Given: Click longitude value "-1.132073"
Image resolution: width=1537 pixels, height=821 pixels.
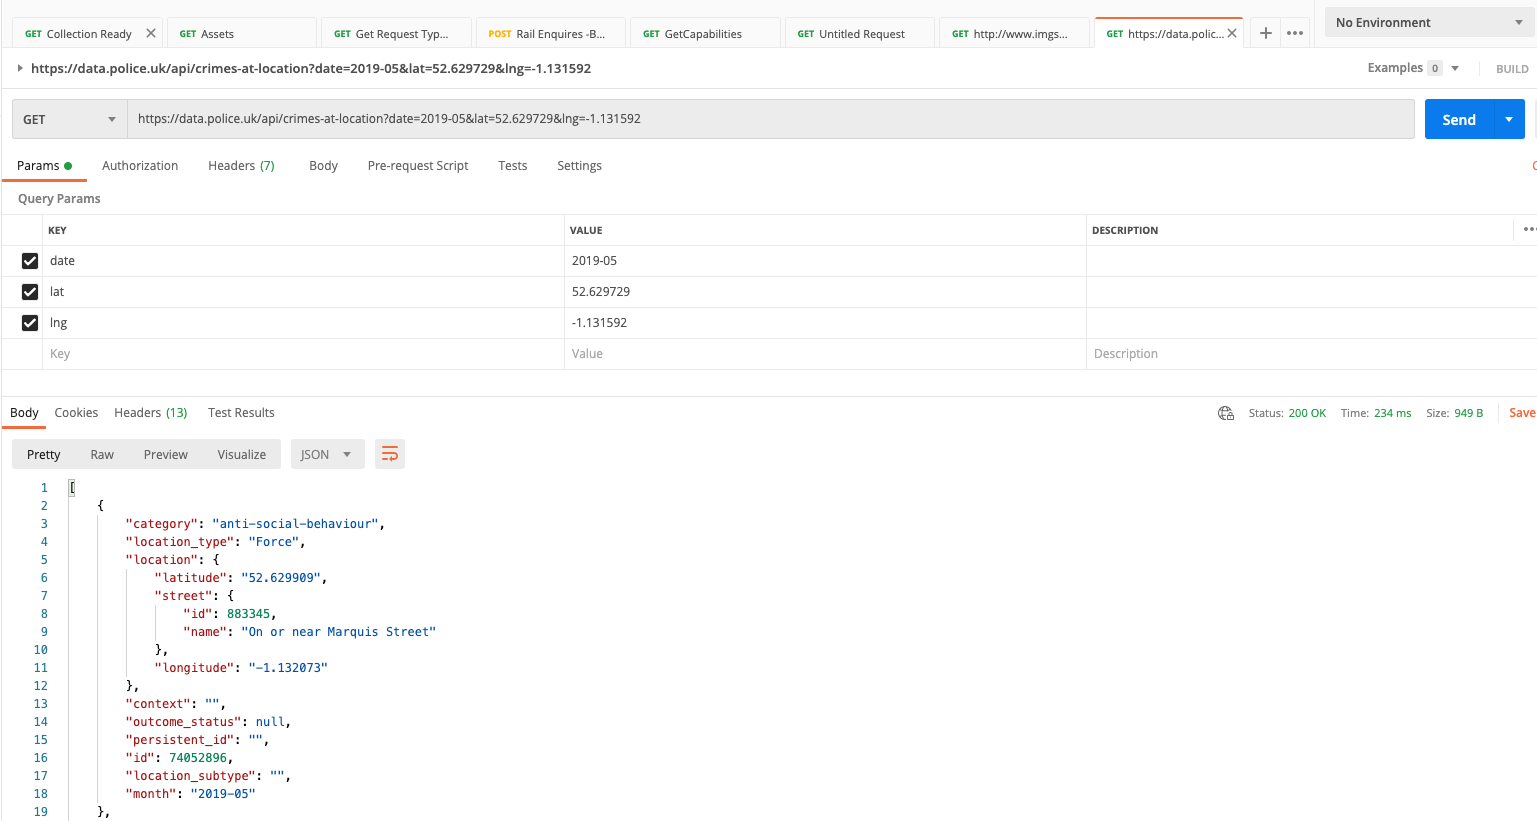Looking at the screenshot, I should [x=288, y=668].
